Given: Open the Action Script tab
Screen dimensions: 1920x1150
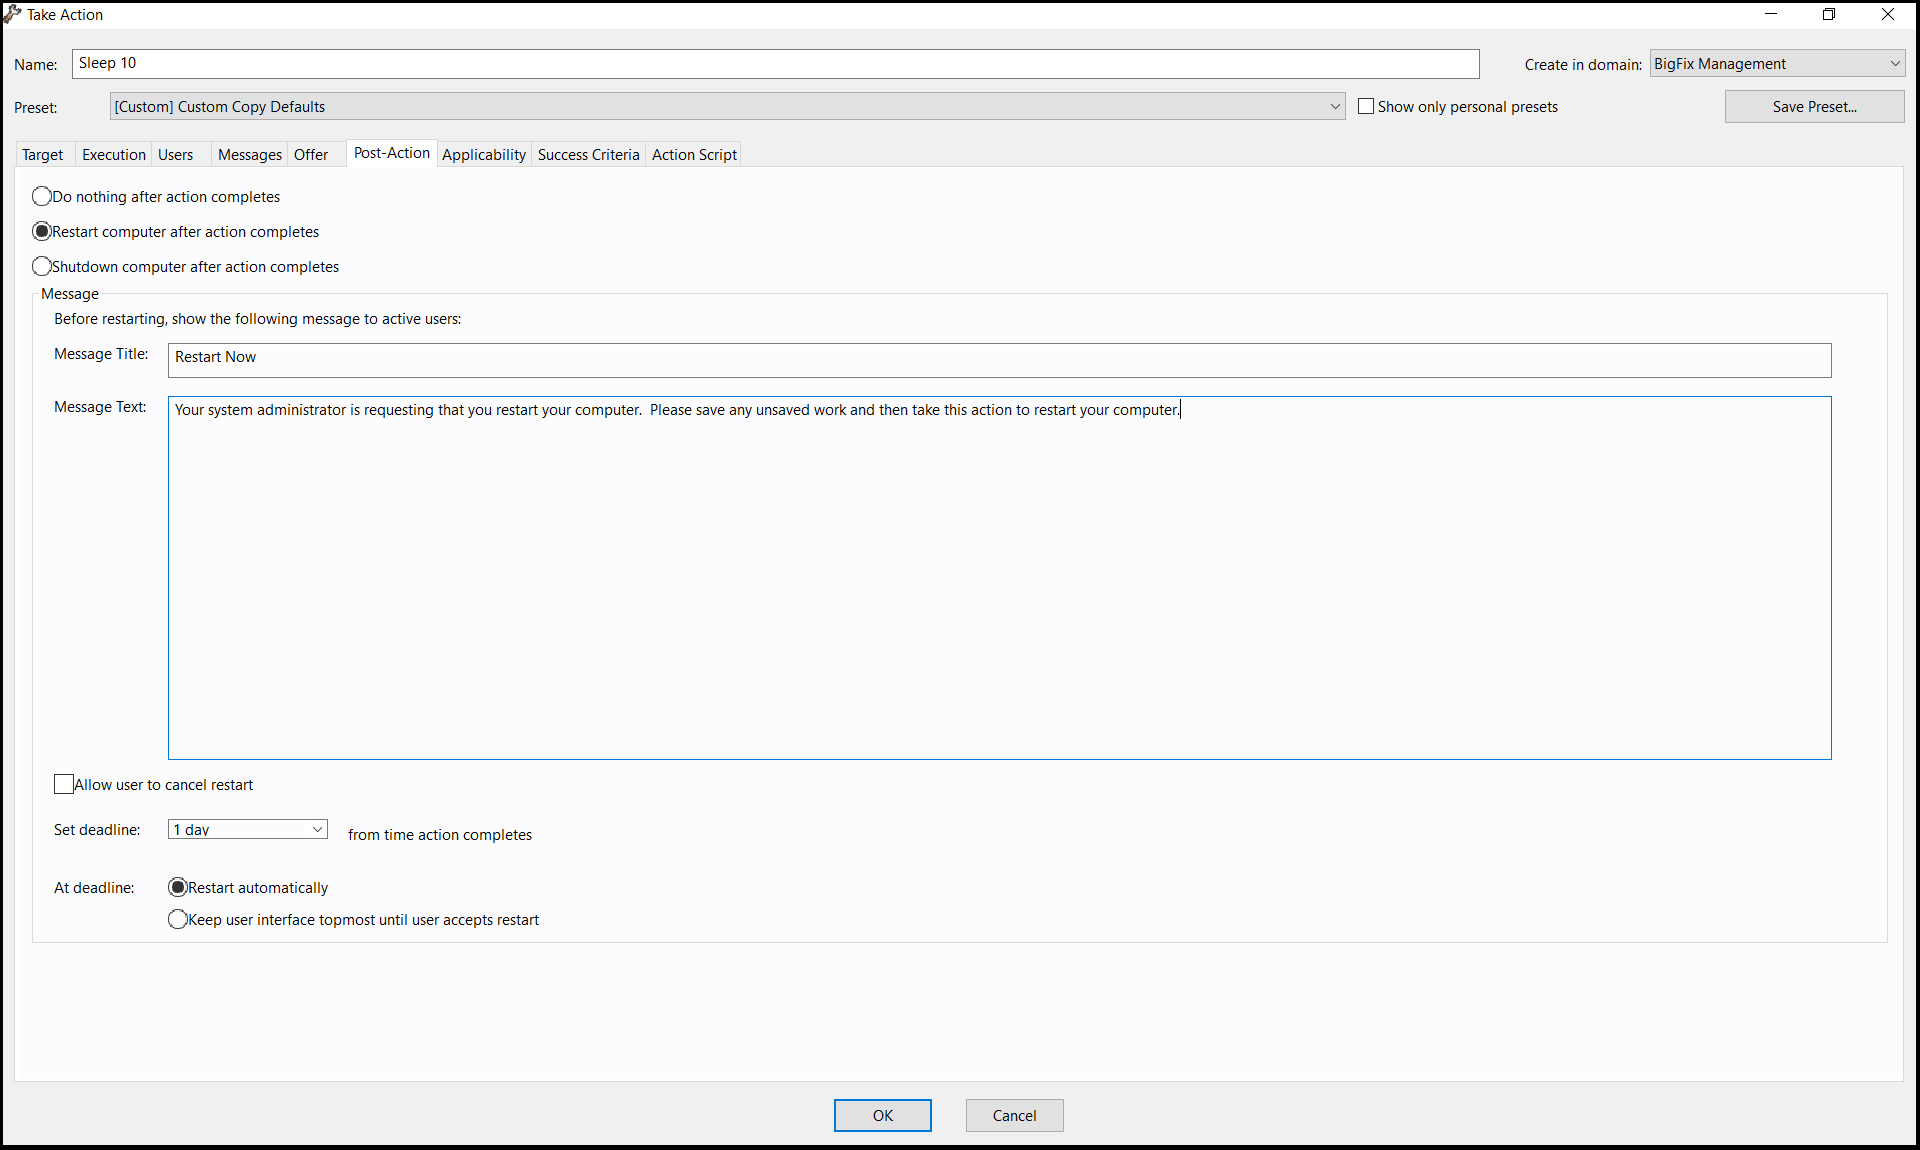Looking at the screenshot, I should click(694, 154).
